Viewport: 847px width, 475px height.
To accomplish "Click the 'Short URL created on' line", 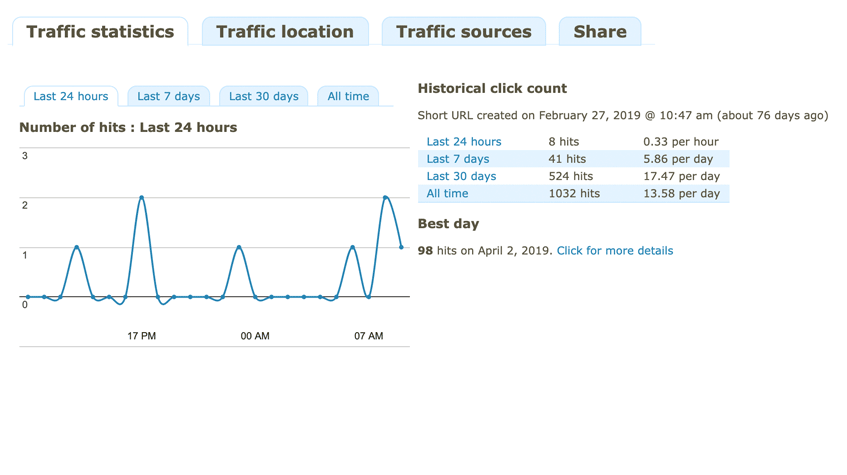I will (623, 116).
